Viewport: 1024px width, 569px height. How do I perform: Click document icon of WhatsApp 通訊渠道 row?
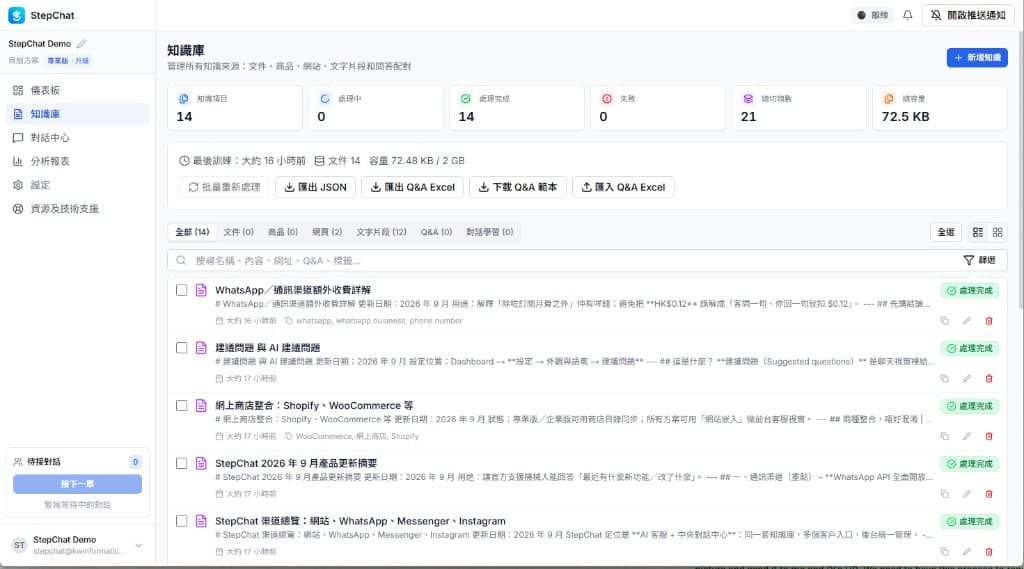pyautogui.click(x=201, y=290)
